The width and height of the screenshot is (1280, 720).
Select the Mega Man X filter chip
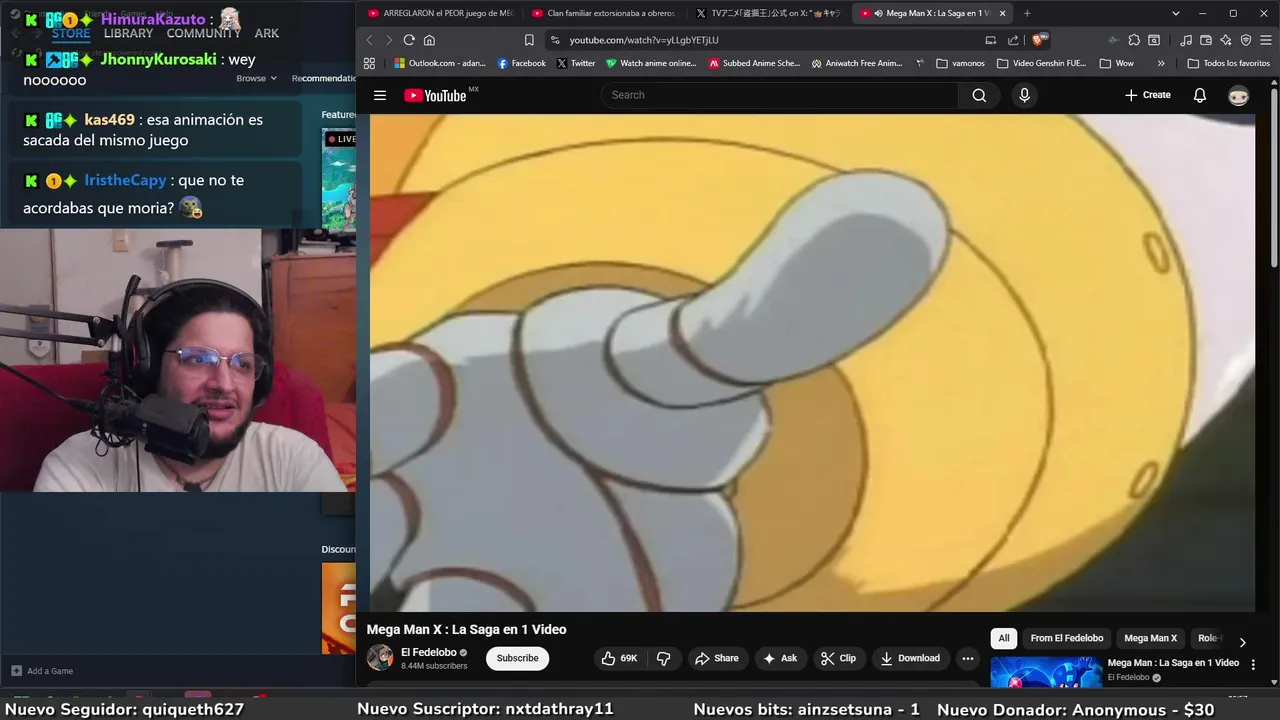click(1150, 638)
